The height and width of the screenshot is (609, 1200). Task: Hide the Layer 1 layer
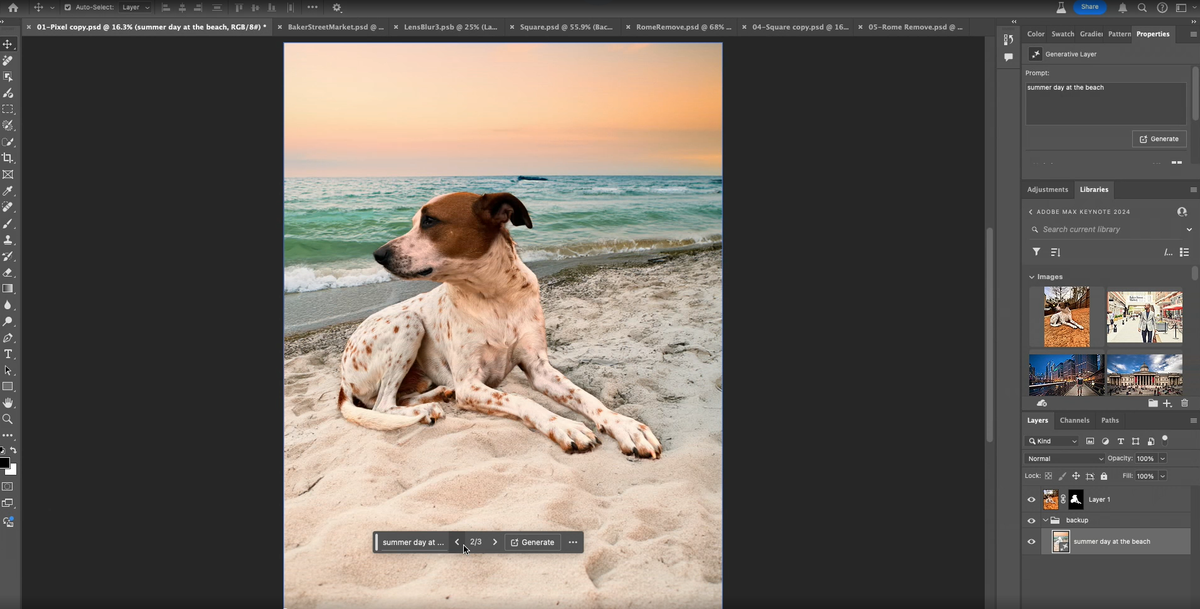(1031, 499)
